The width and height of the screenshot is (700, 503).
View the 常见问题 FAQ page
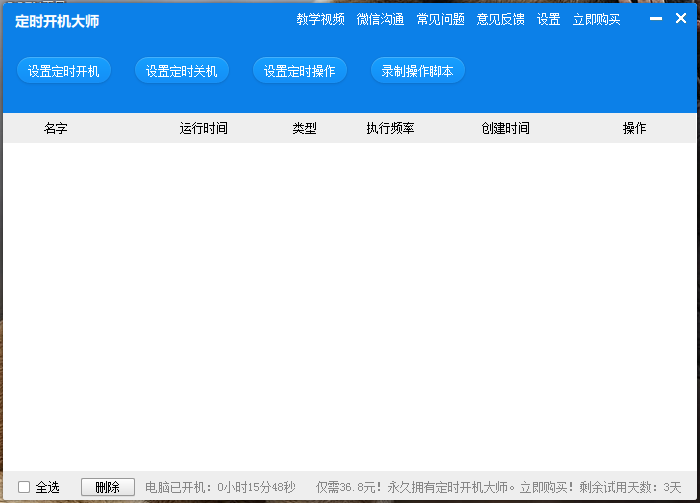(440, 19)
